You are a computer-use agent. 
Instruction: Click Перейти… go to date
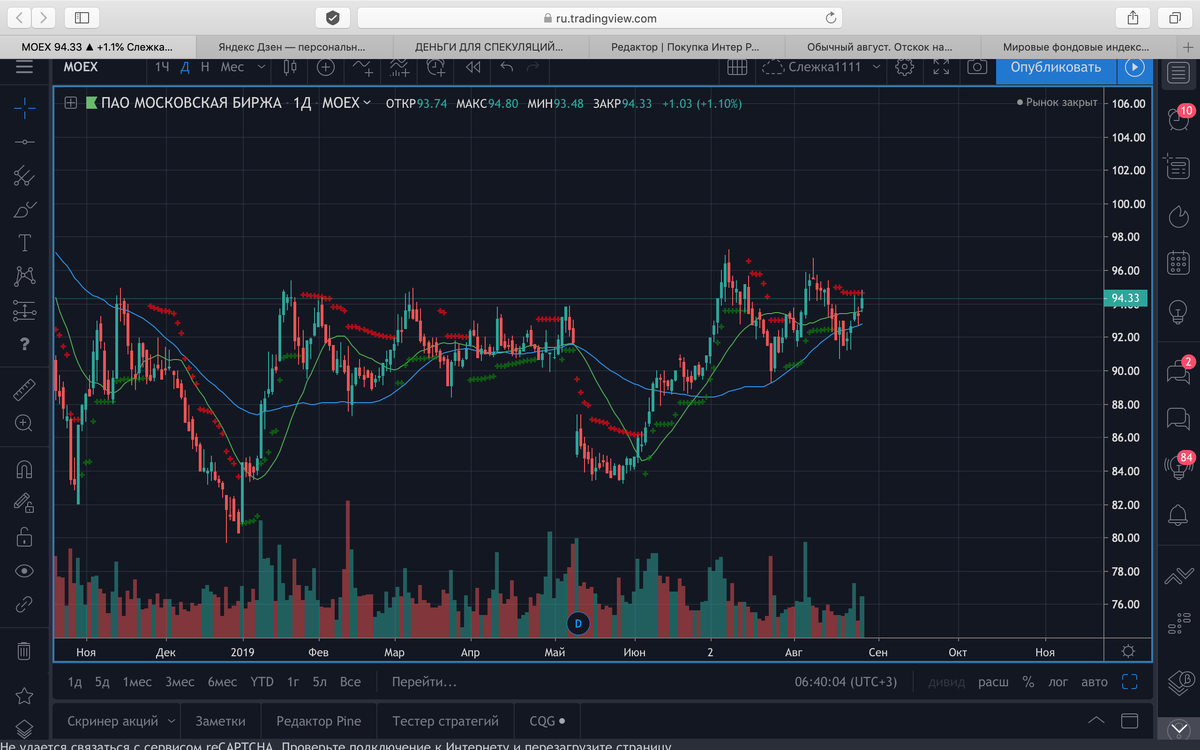point(424,682)
